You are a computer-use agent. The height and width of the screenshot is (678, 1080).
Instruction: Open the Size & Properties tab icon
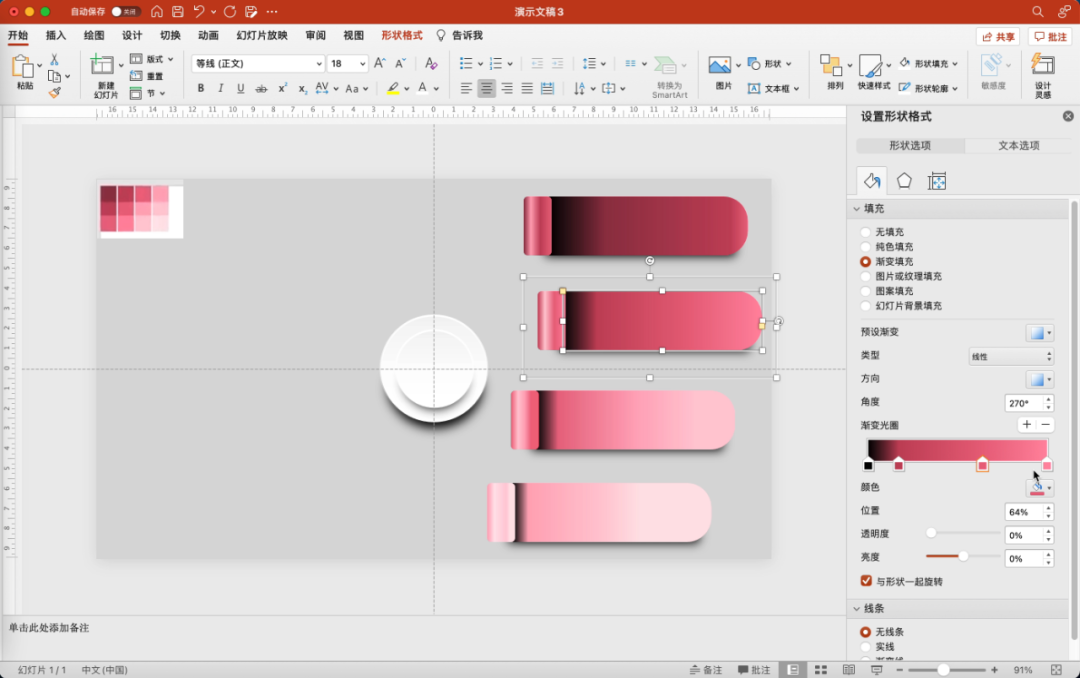coord(937,181)
